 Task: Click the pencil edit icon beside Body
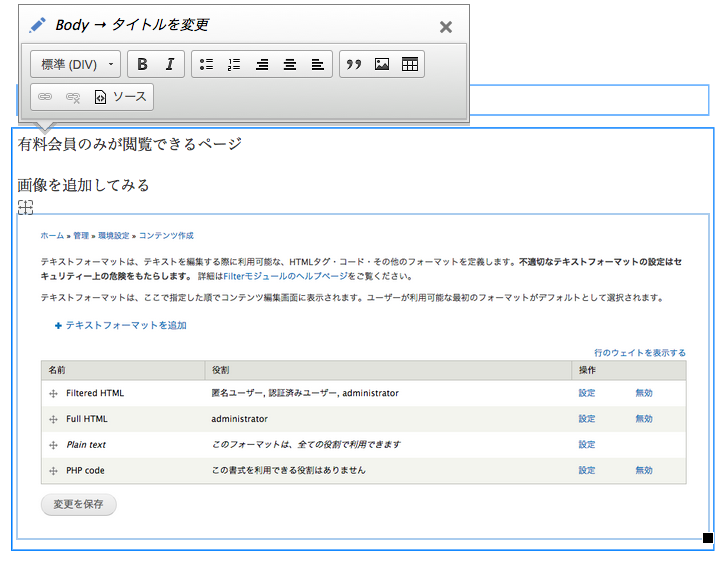pos(37,25)
